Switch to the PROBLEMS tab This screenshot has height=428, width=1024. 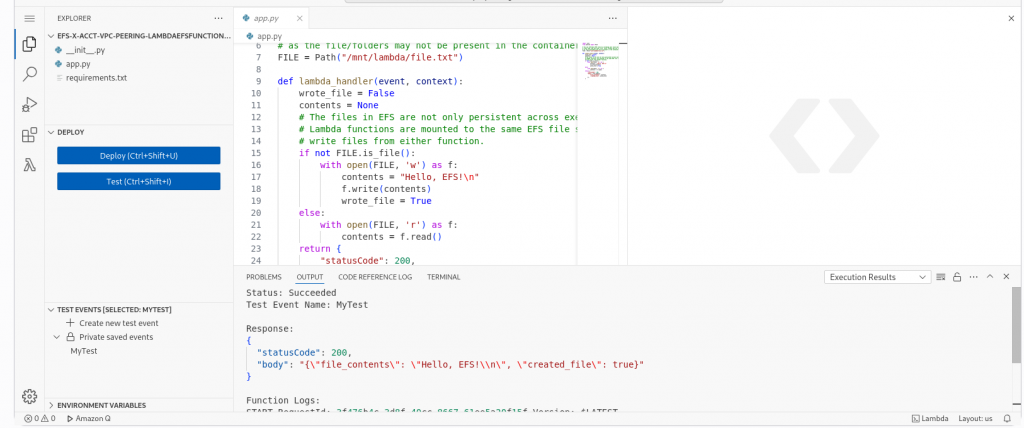[264, 277]
